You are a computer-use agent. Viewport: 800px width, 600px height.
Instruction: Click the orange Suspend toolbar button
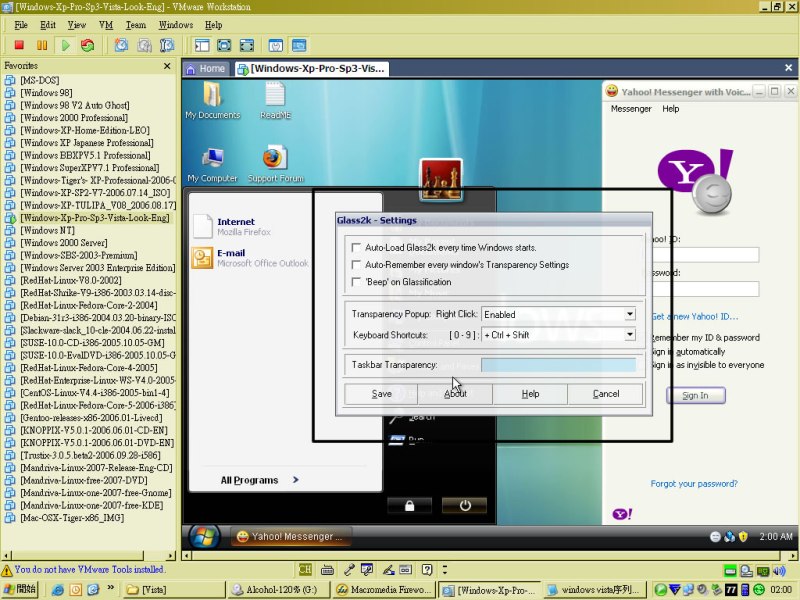(42, 45)
